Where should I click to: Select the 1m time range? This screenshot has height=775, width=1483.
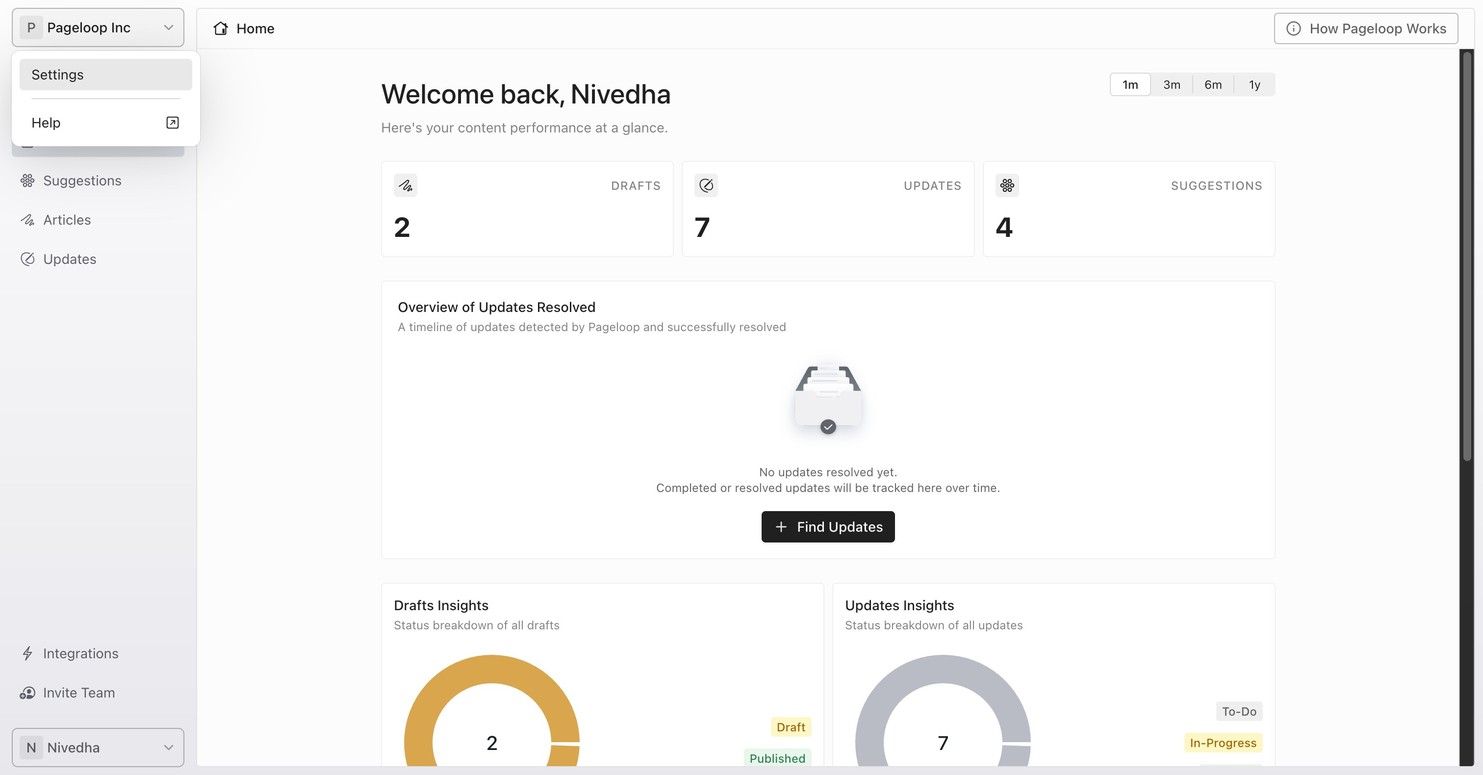[1130, 85]
